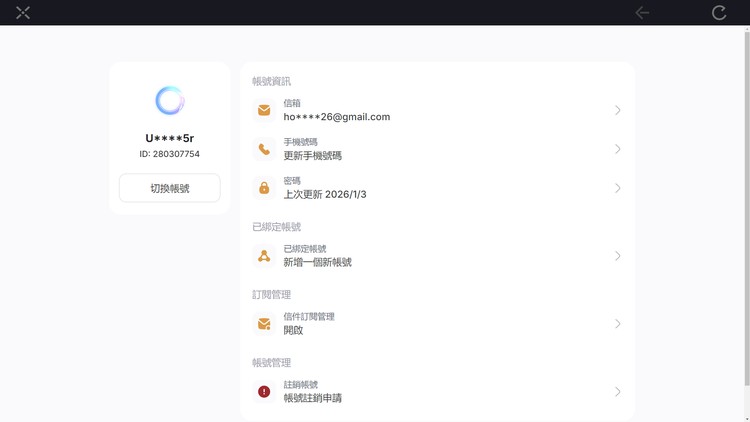Expand the 信件訂閱管理 row chevron
750x422 pixels.
618,324
